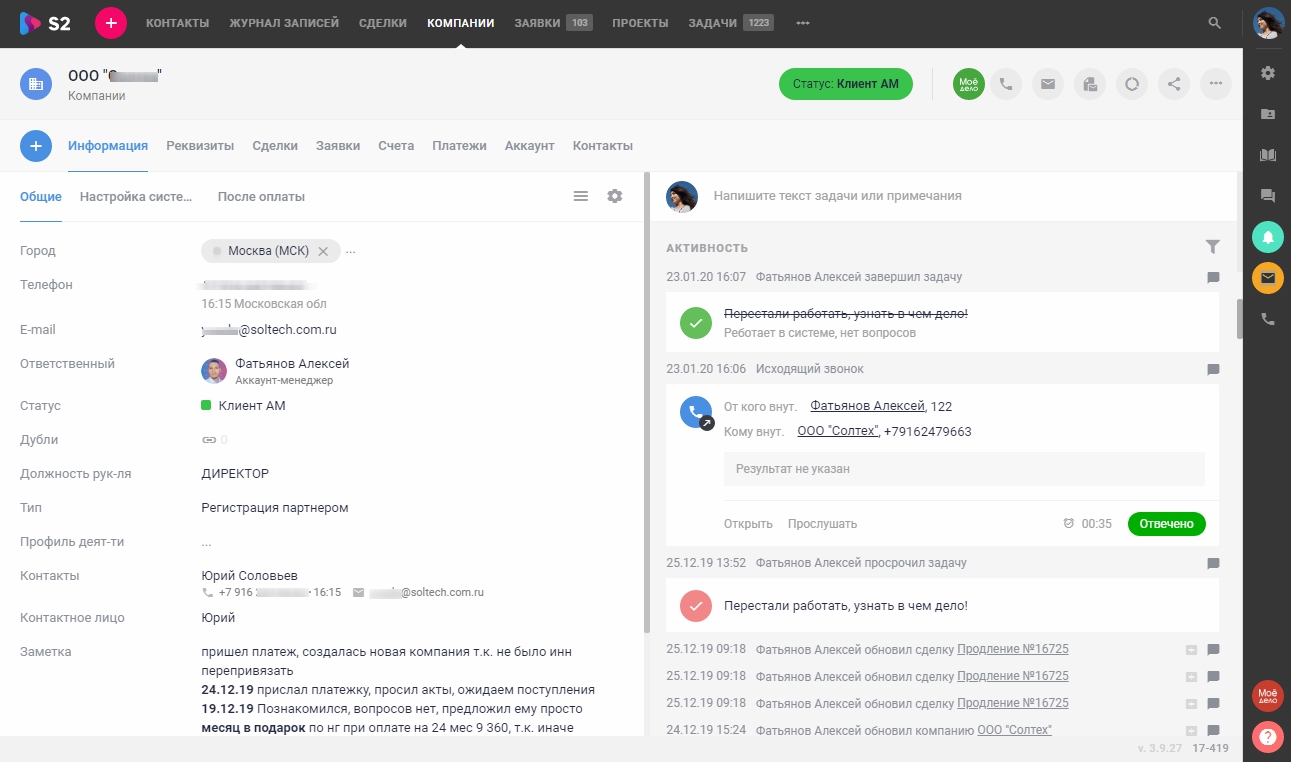Switch to the Реквизиты tab
The height and width of the screenshot is (762, 1291).
tap(200, 145)
